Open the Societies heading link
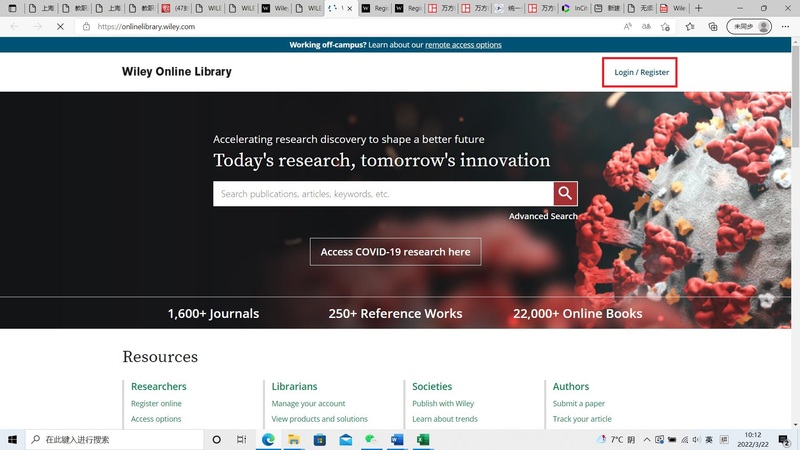 pyautogui.click(x=432, y=386)
